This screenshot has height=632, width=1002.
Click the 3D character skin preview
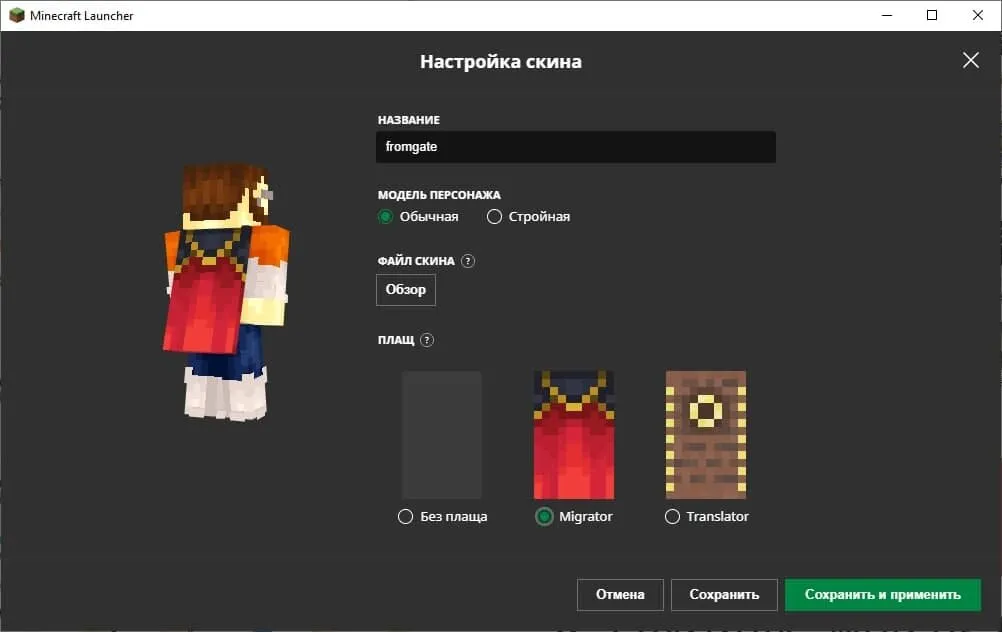pos(226,292)
